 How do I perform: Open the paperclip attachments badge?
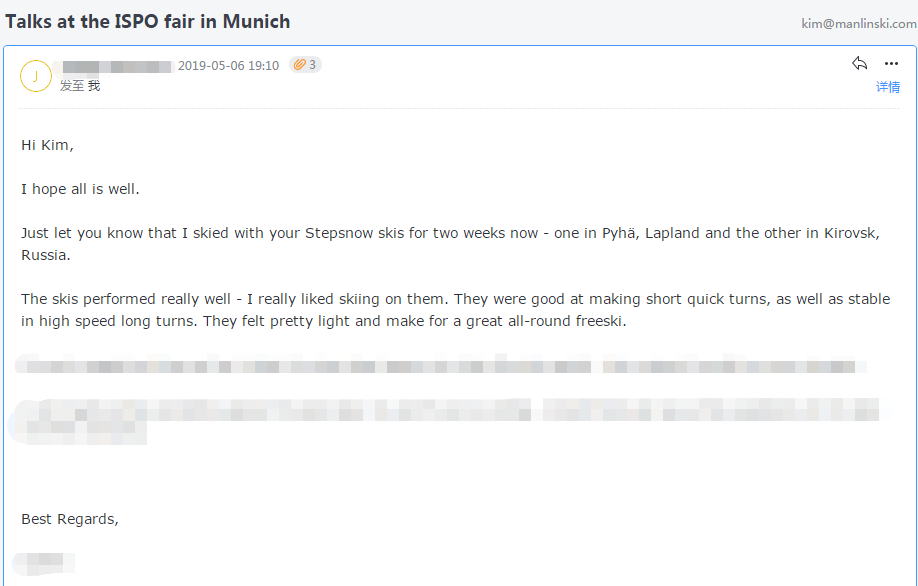tap(299, 65)
